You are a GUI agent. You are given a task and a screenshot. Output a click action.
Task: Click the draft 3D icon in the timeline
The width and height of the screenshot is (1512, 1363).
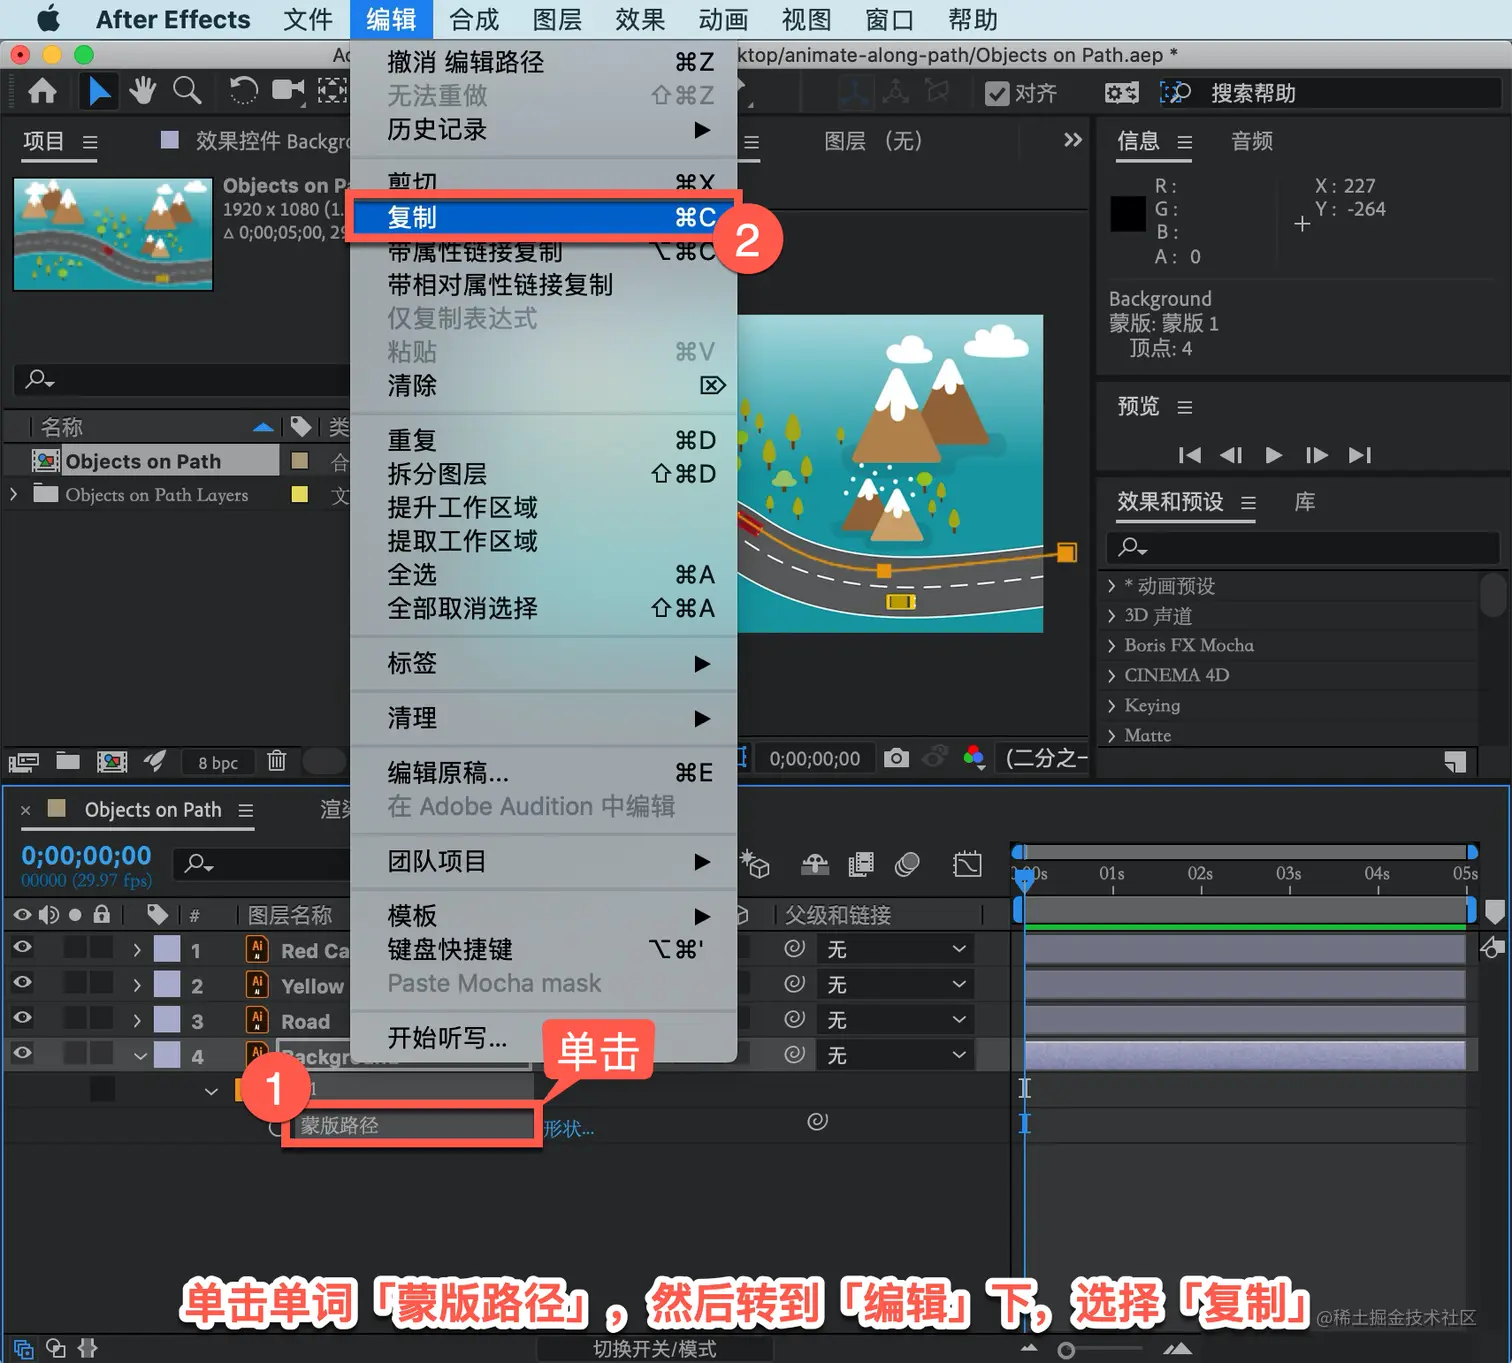(x=755, y=864)
